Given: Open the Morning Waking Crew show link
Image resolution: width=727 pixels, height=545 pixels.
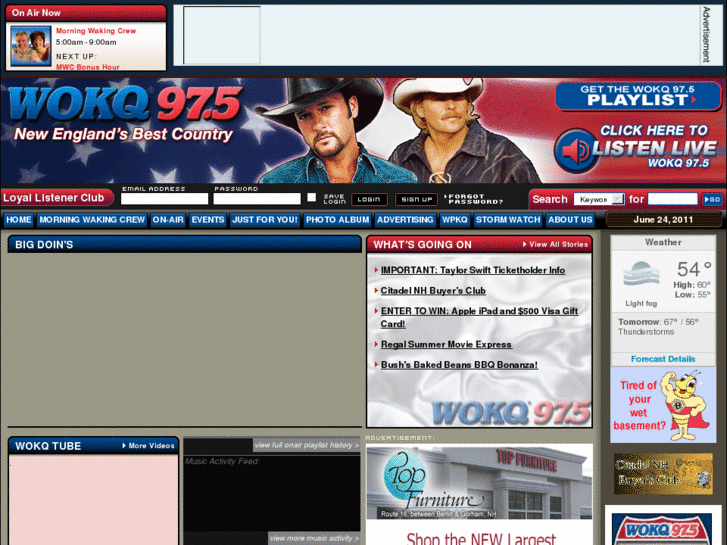Looking at the screenshot, I should point(96,31).
